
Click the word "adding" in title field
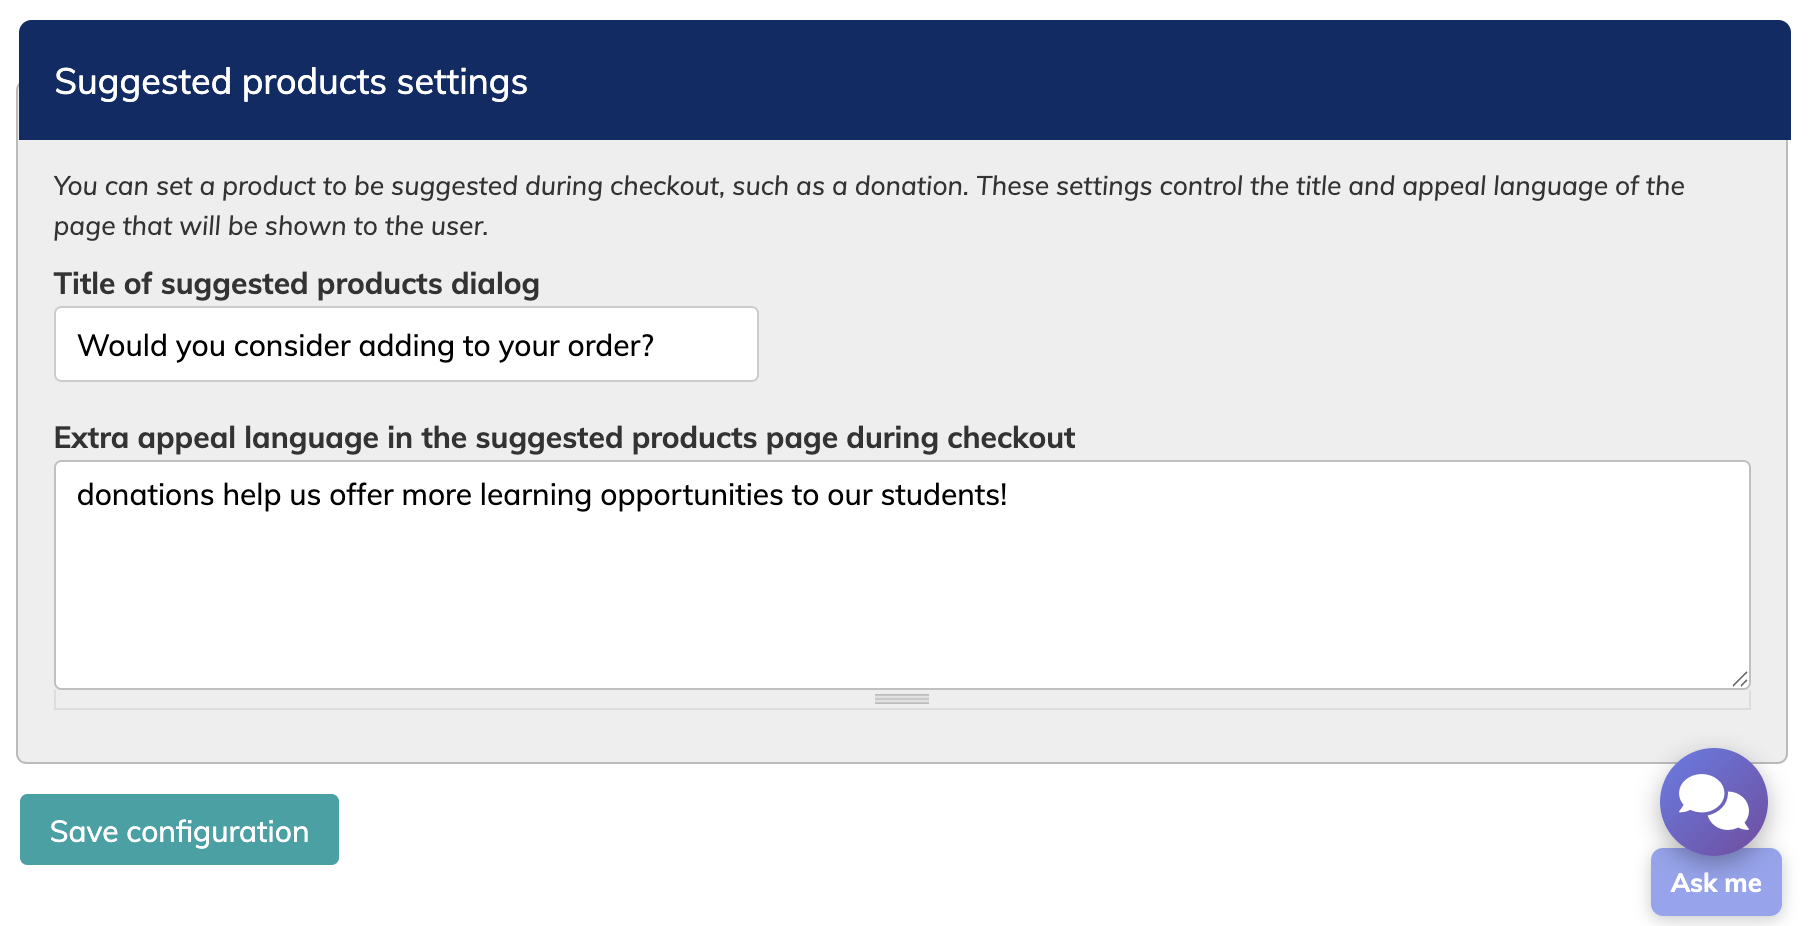tap(407, 346)
